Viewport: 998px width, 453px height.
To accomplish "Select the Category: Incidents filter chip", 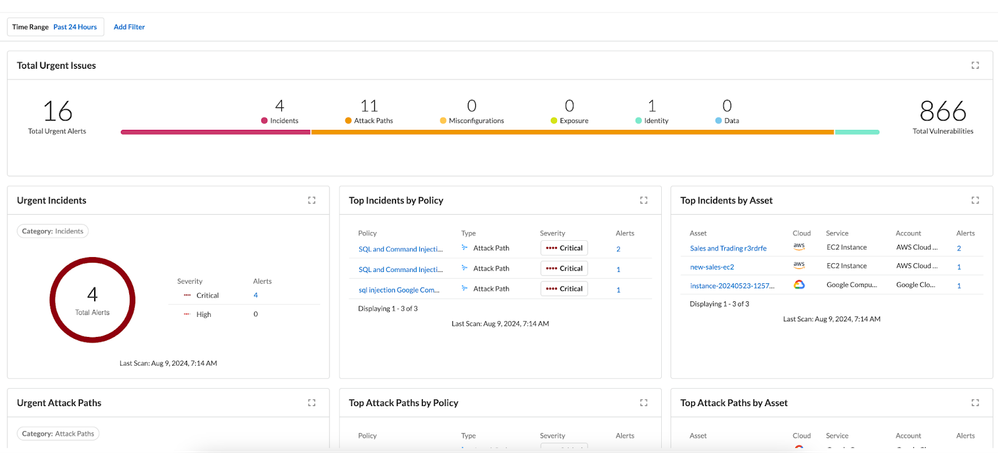I will click(x=53, y=231).
